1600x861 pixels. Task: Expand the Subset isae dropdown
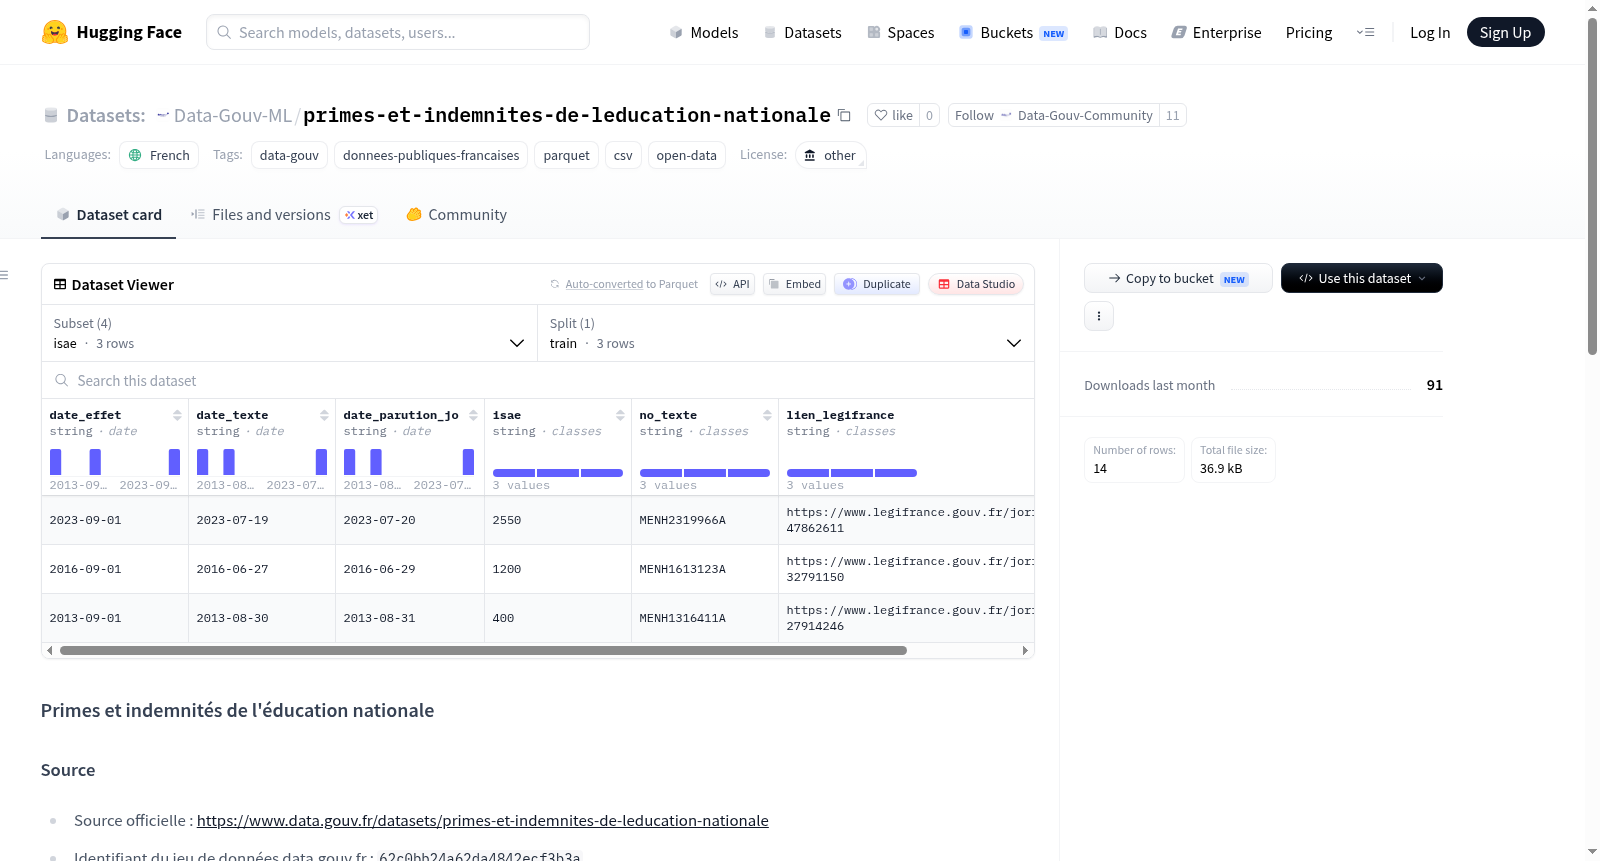coord(289,333)
